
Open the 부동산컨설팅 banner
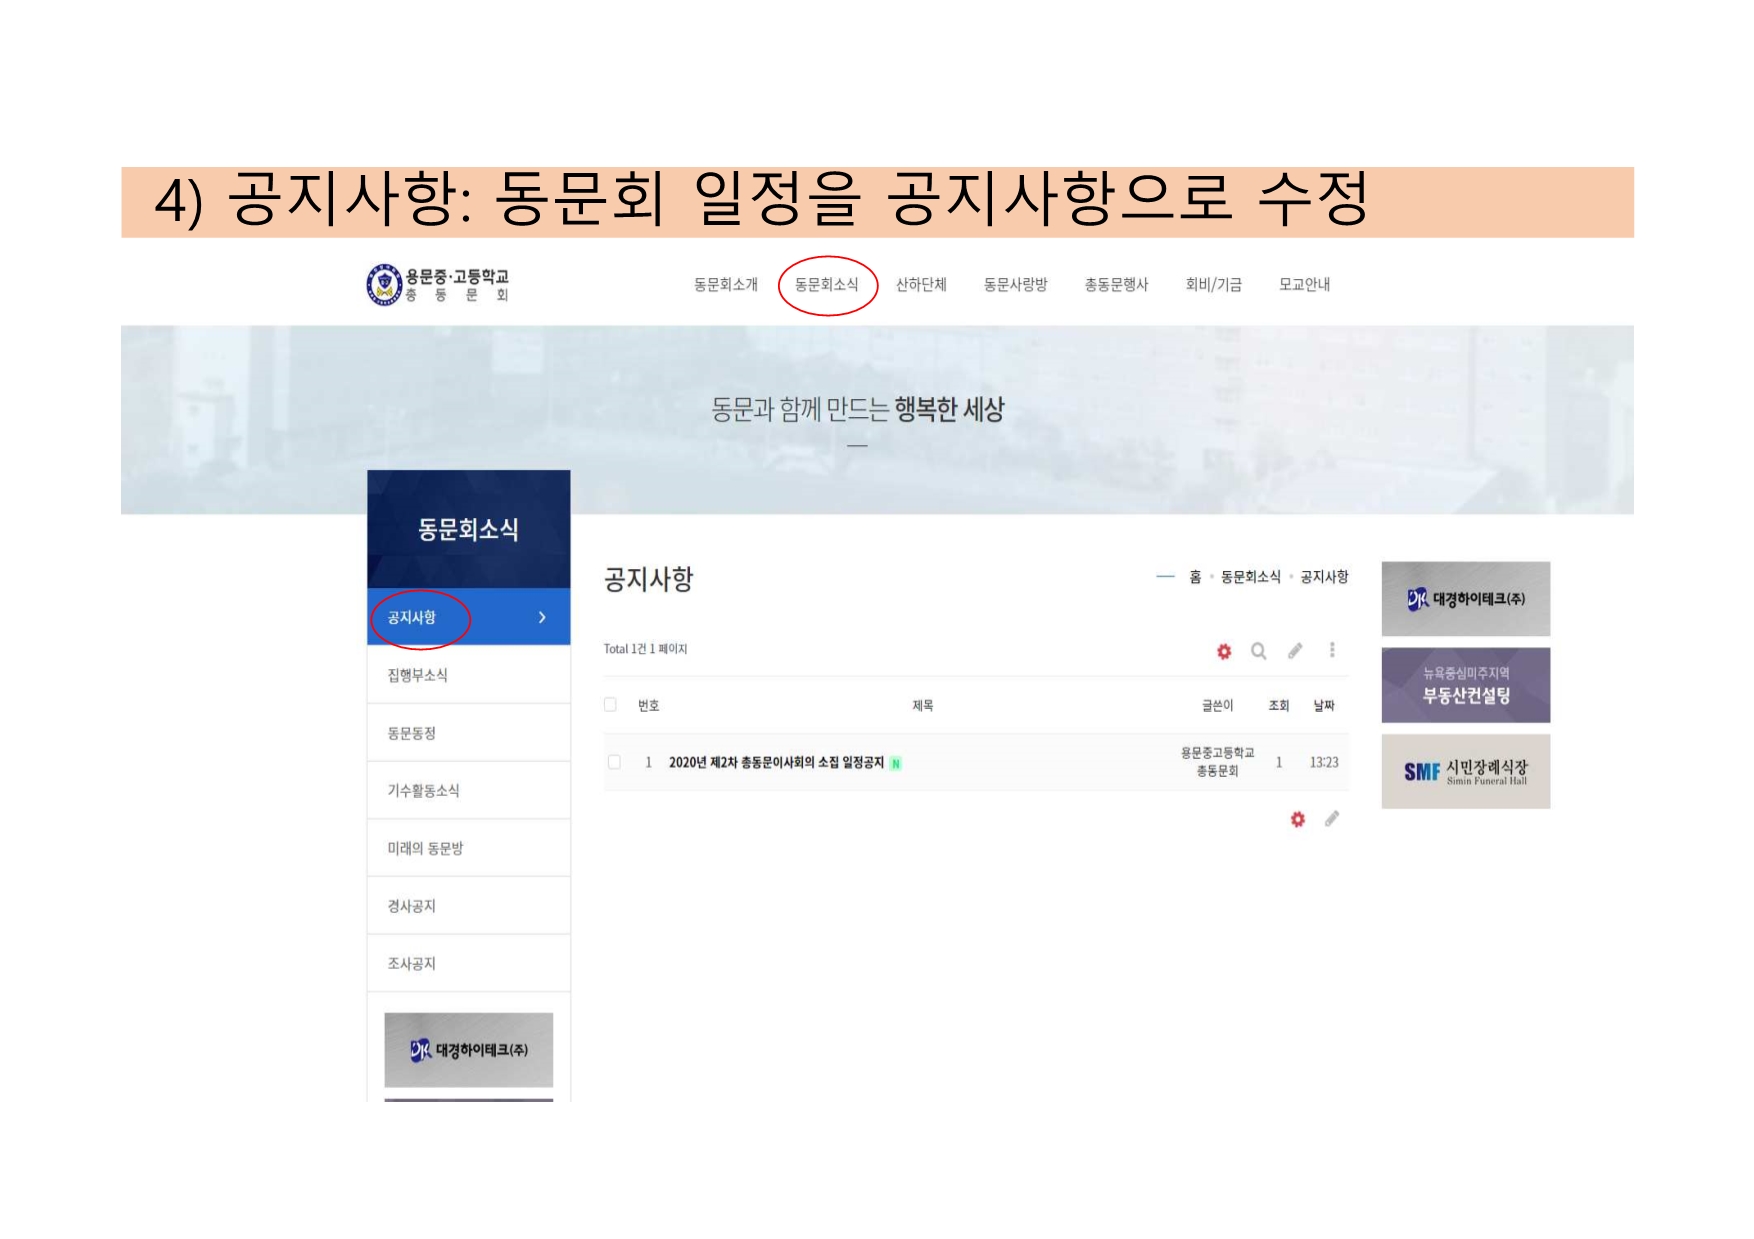1466,685
